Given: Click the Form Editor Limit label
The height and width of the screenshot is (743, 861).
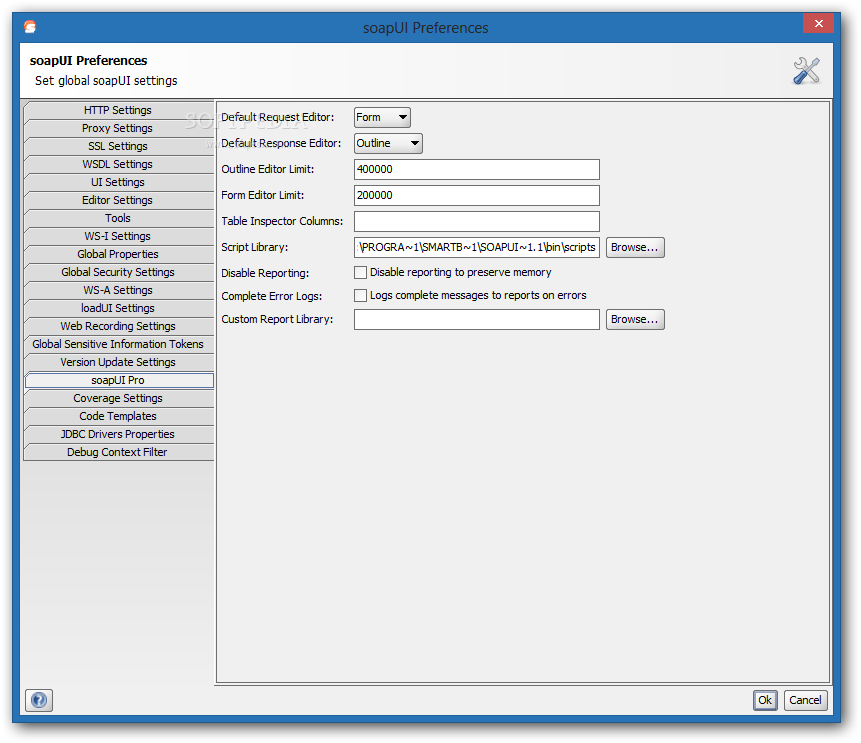Looking at the screenshot, I should (262, 195).
